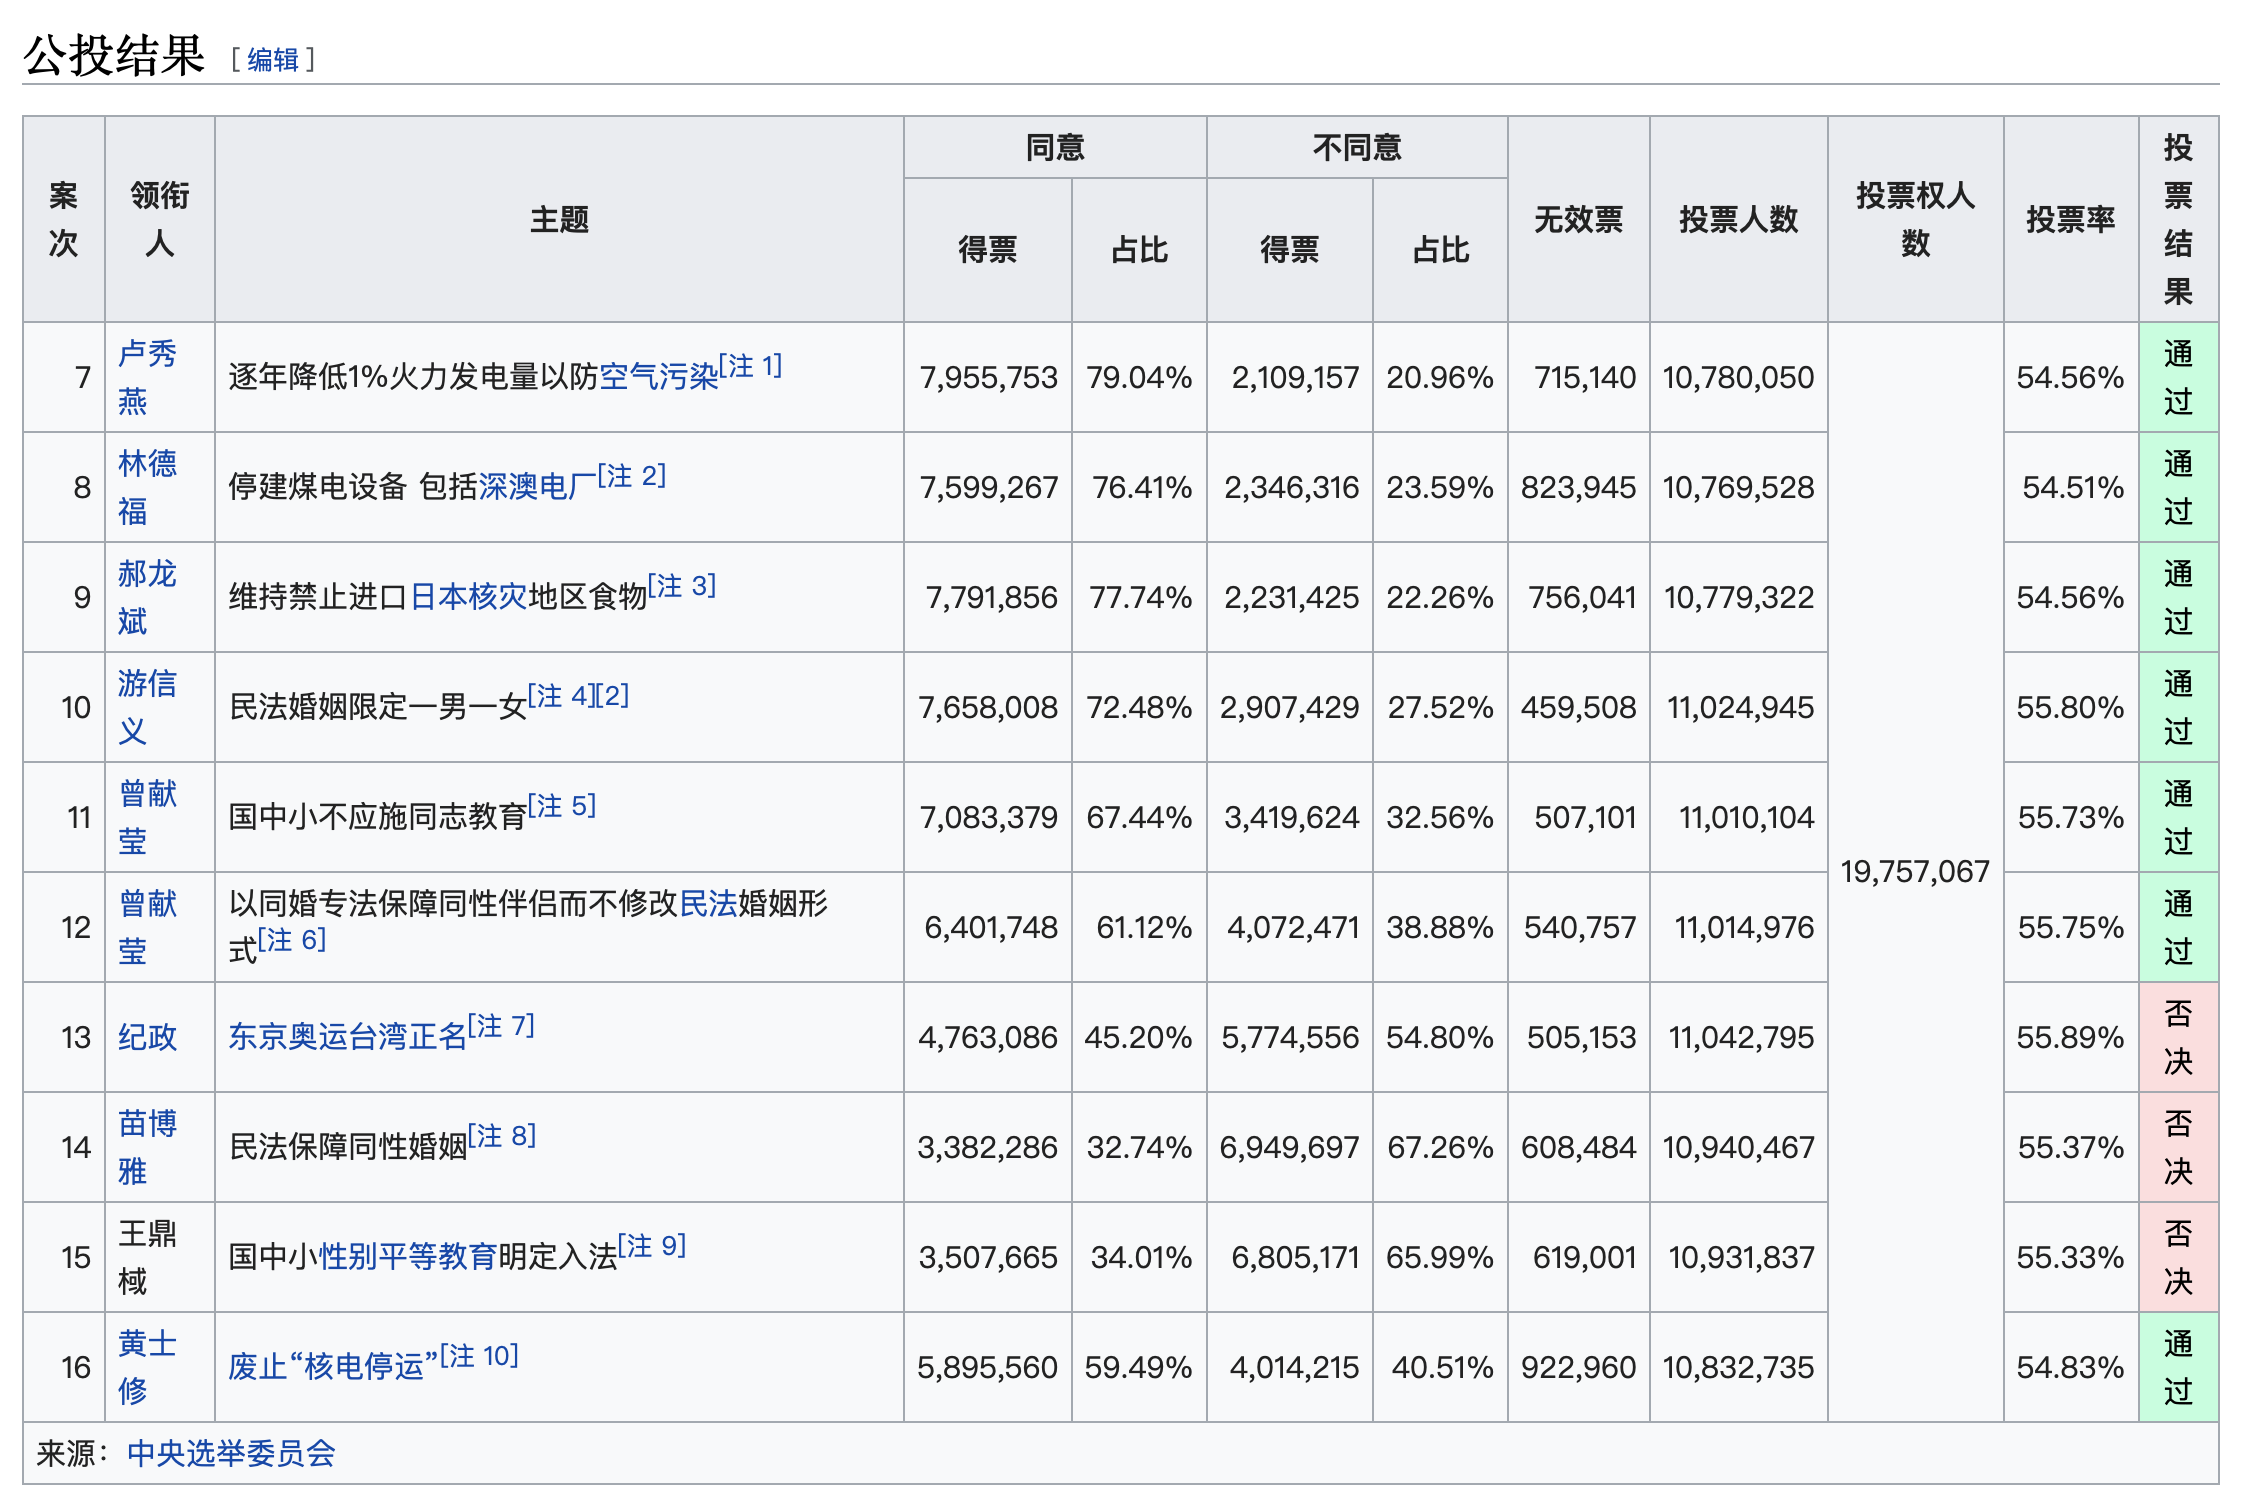This screenshot has width=2244, height=1502.
Task: Click the 黄士修 name link
Action: tap(146, 1344)
